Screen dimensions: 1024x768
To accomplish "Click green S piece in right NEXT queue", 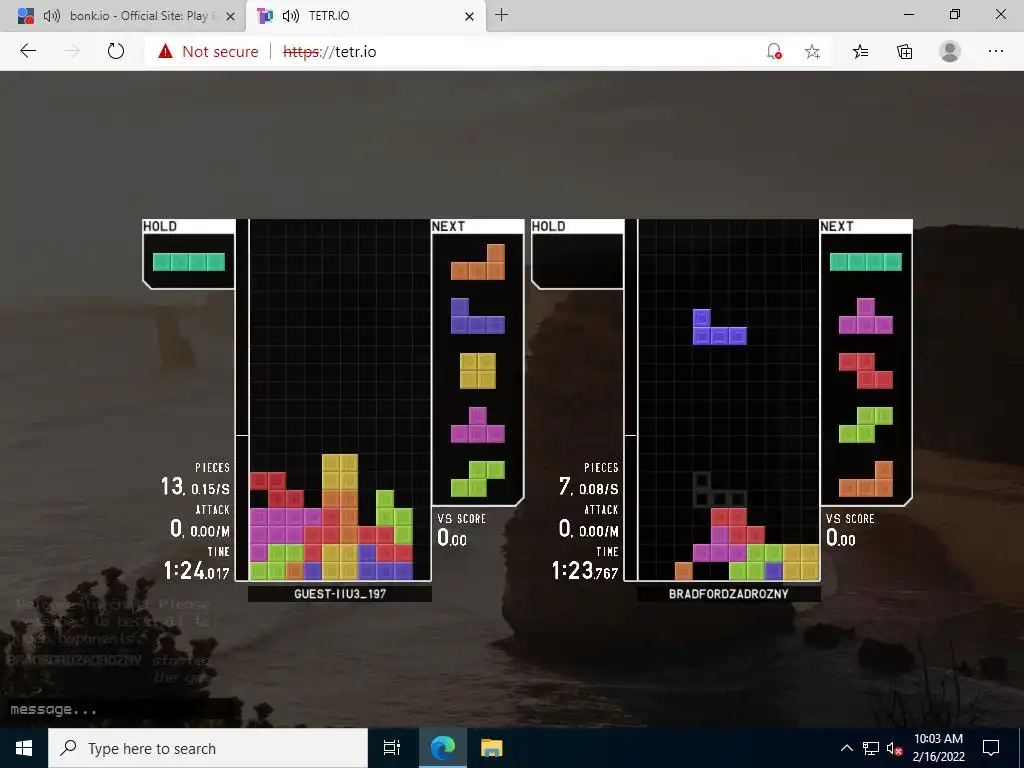I will [x=866, y=425].
